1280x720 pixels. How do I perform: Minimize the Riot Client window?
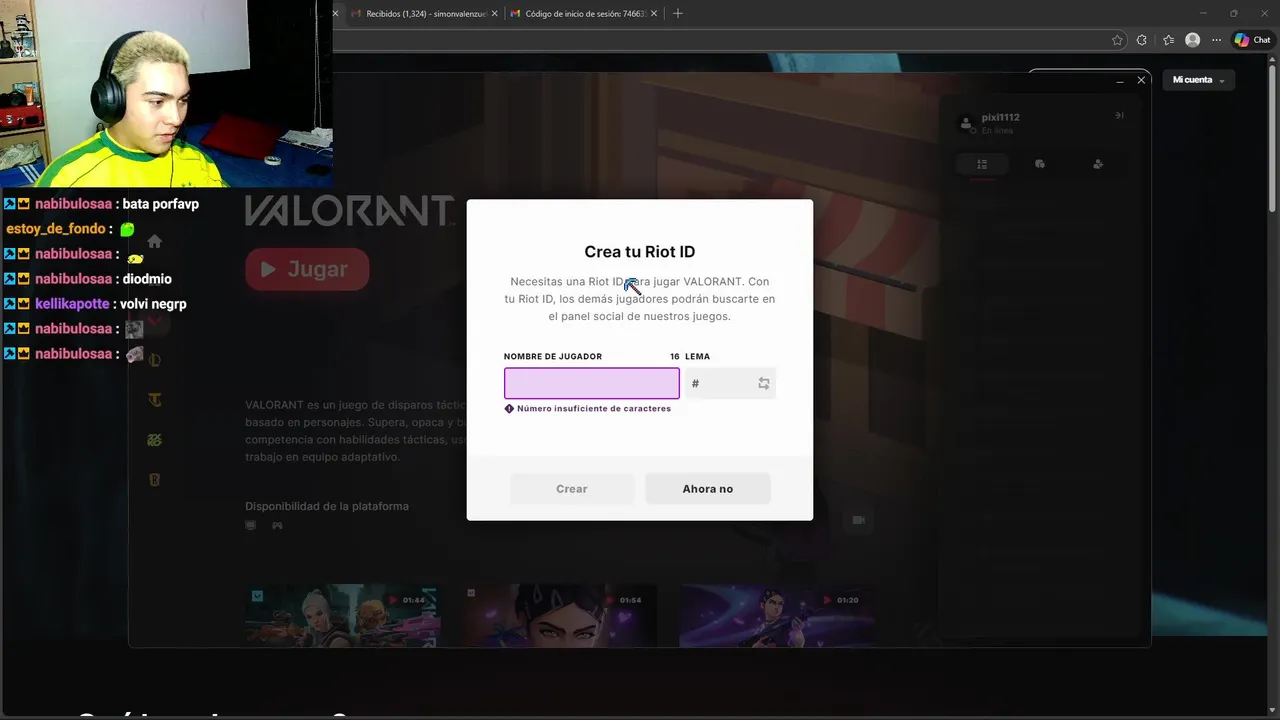1119,80
